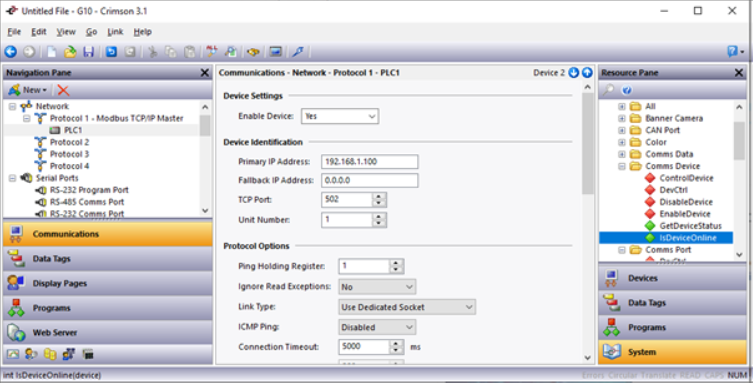Click the Primary IP Address field
The width and height of the screenshot is (753, 383).
pos(369,162)
